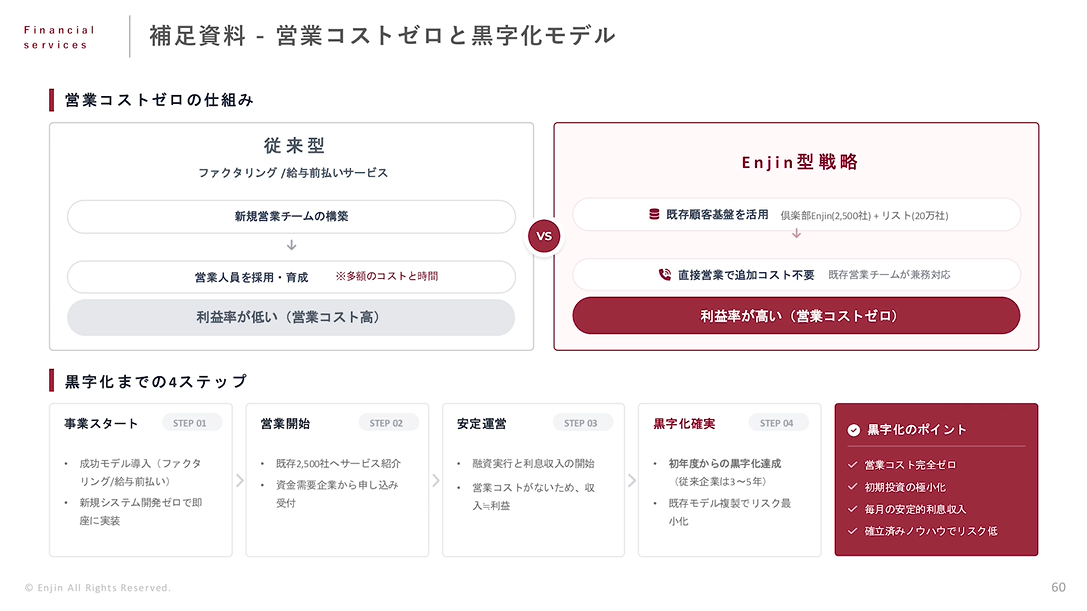Toggle the checkmark beside 初期投資の極小化
Screen dimensions: 1087x611
(852, 487)
